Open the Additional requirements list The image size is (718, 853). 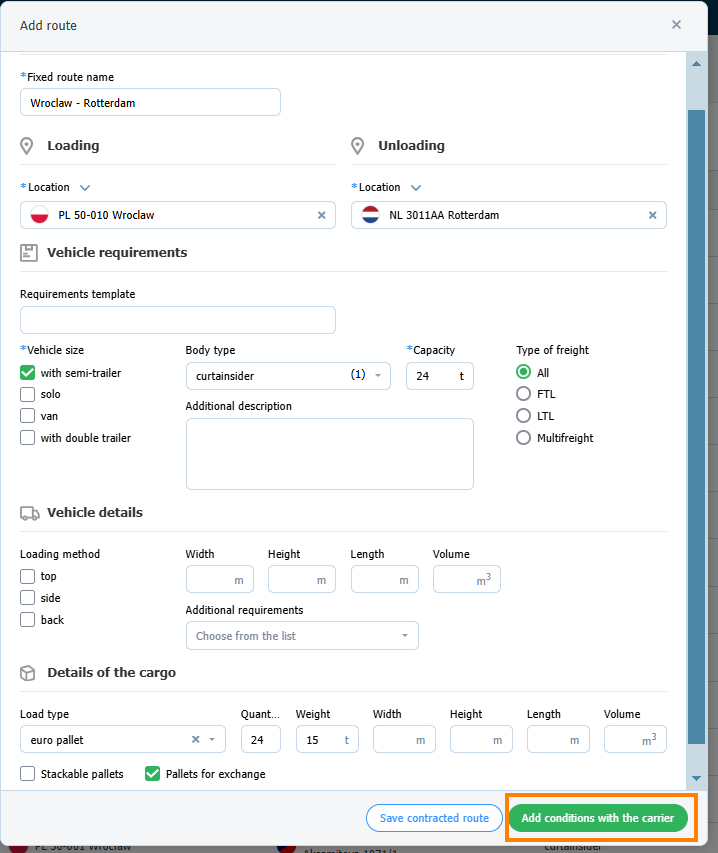point(404,636)
